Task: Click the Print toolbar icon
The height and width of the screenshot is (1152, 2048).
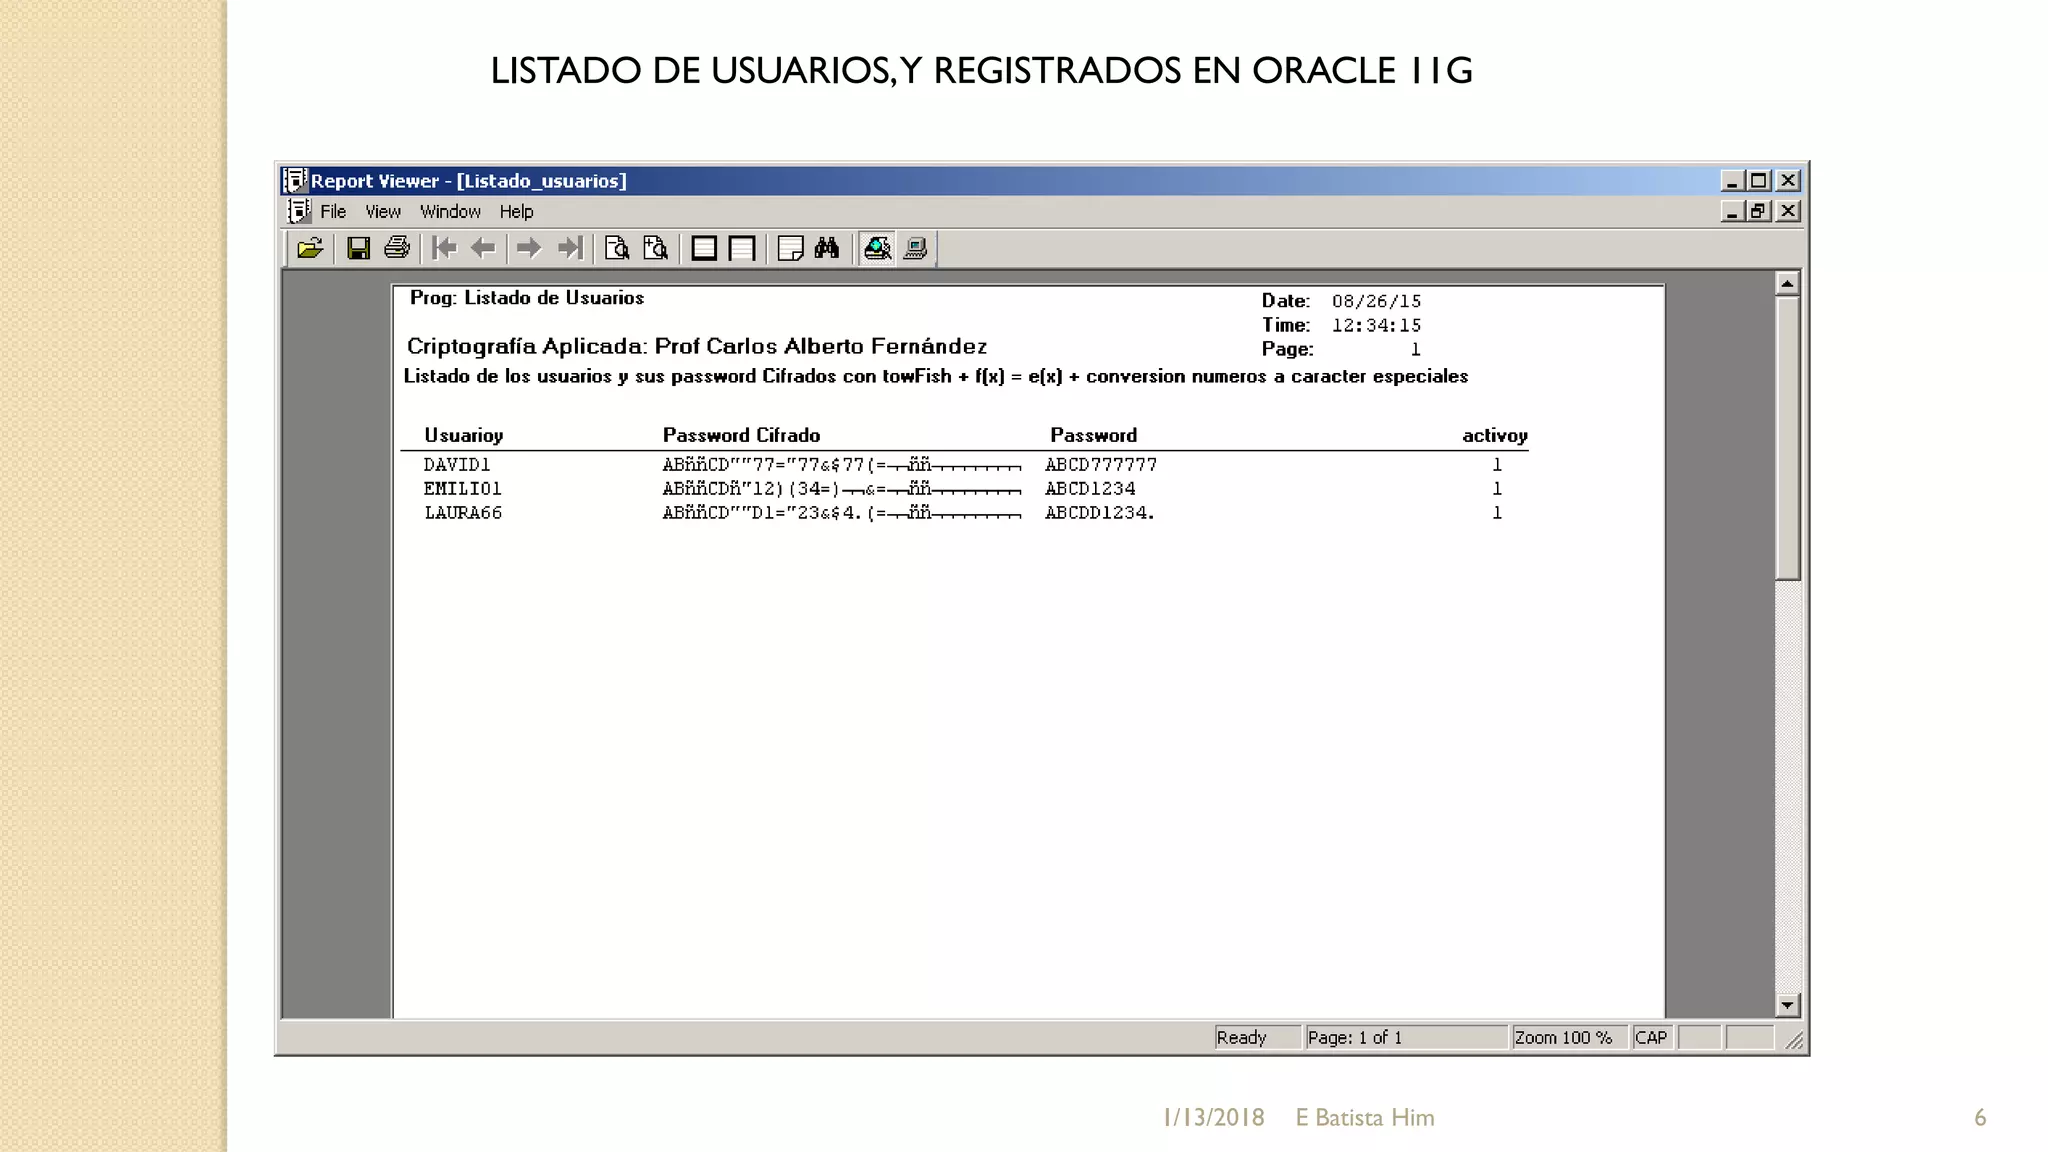Action: [397, 248]
